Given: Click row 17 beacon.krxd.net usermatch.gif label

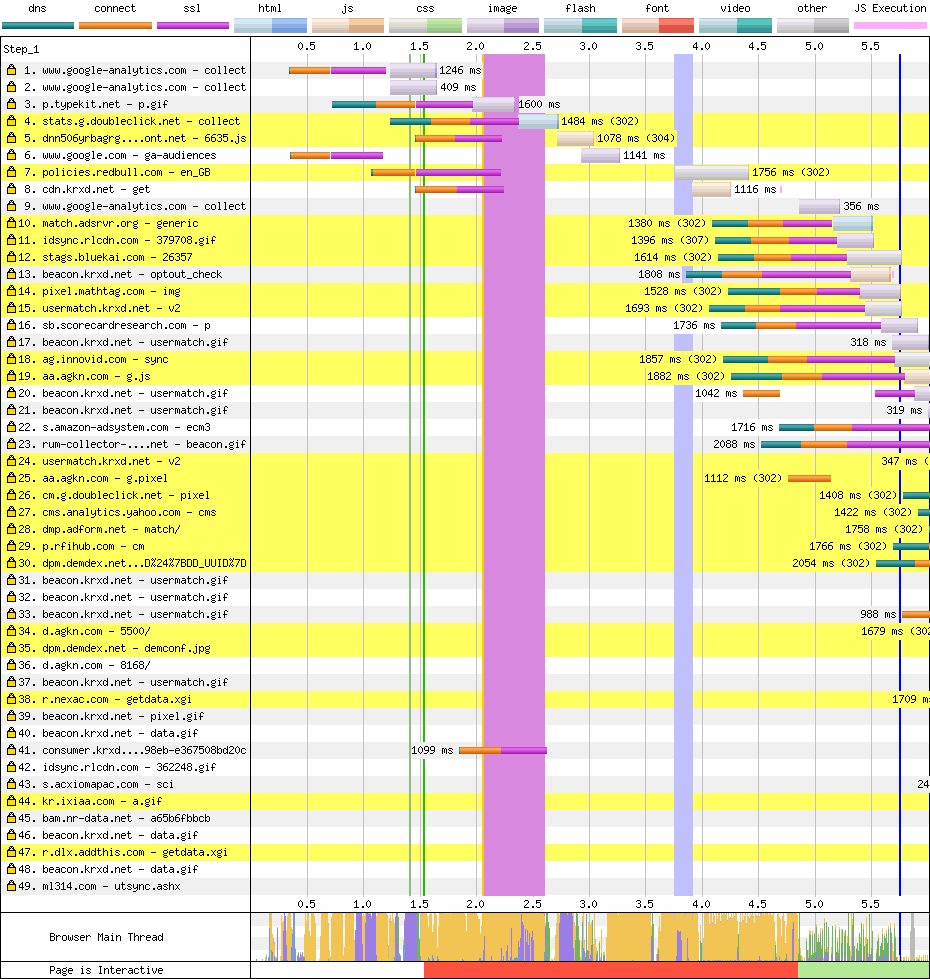Looking at the screenshot, I should click(135, 342).
